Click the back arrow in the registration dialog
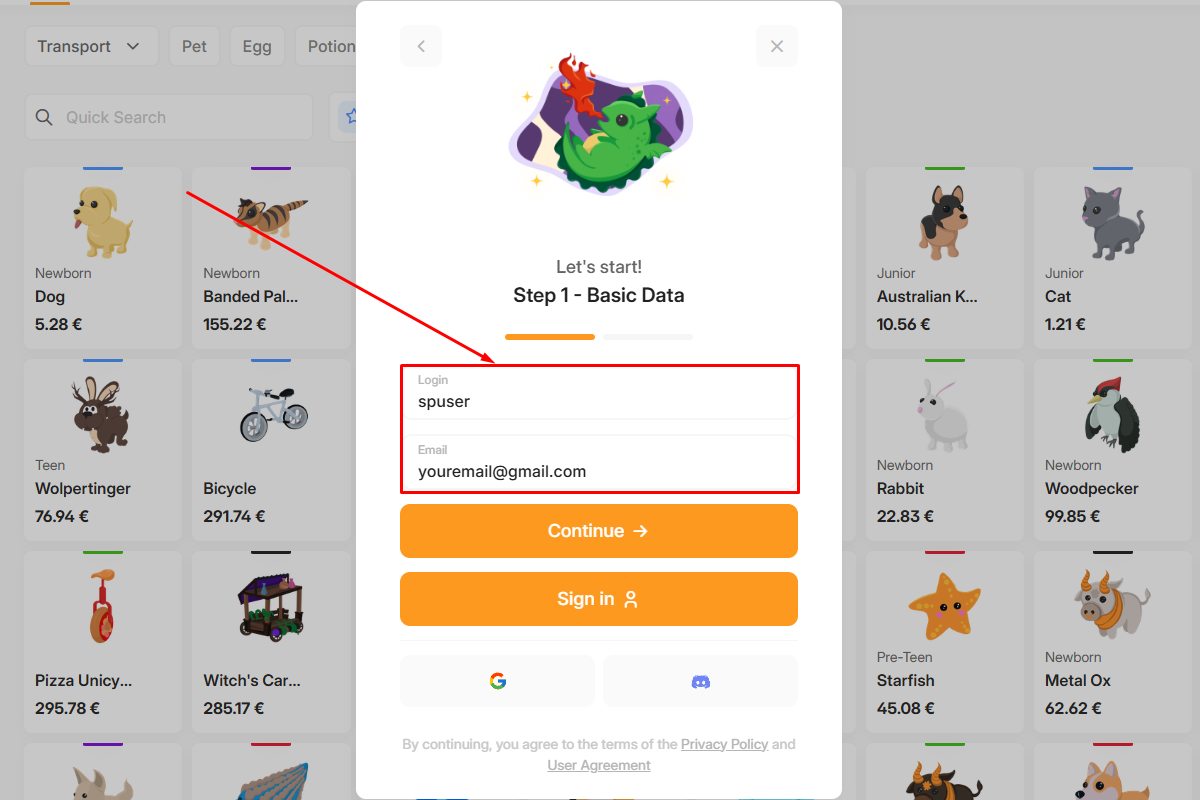 click(x=421, y=46)
